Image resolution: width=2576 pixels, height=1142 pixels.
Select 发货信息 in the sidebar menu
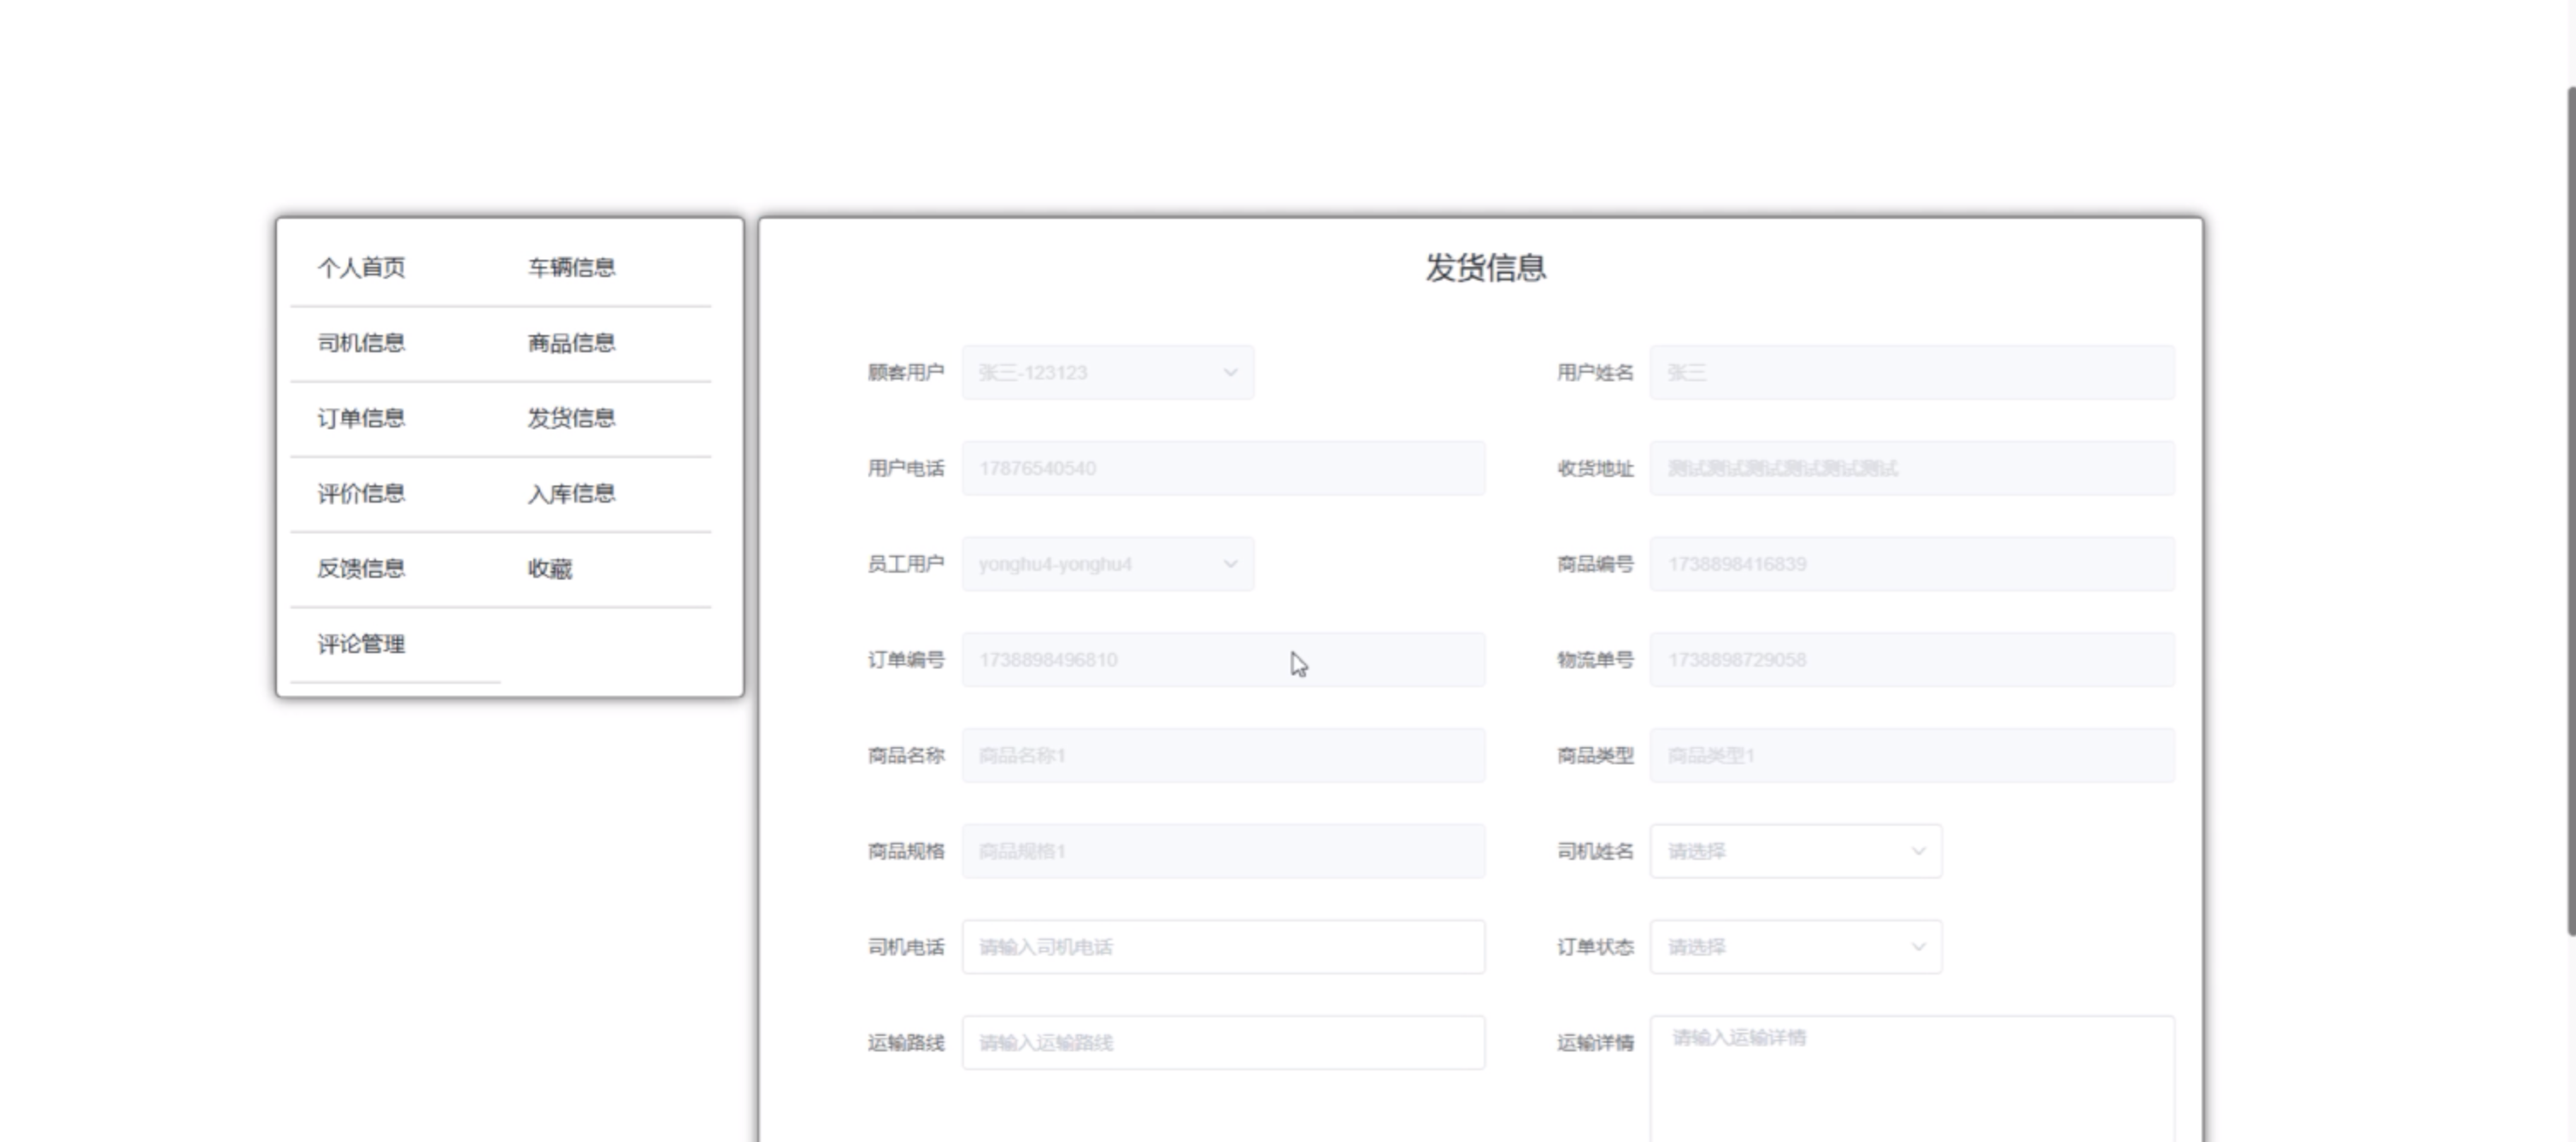571,418
